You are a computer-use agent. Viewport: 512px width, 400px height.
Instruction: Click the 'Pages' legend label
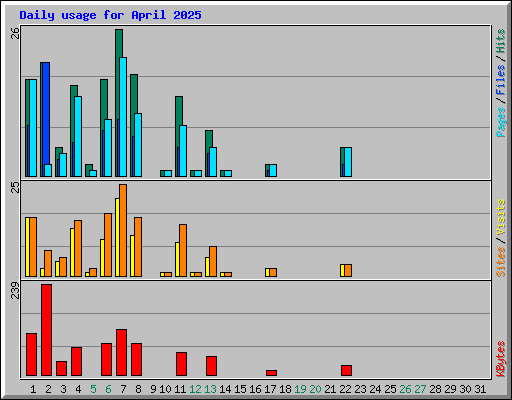tap(500, 122)
